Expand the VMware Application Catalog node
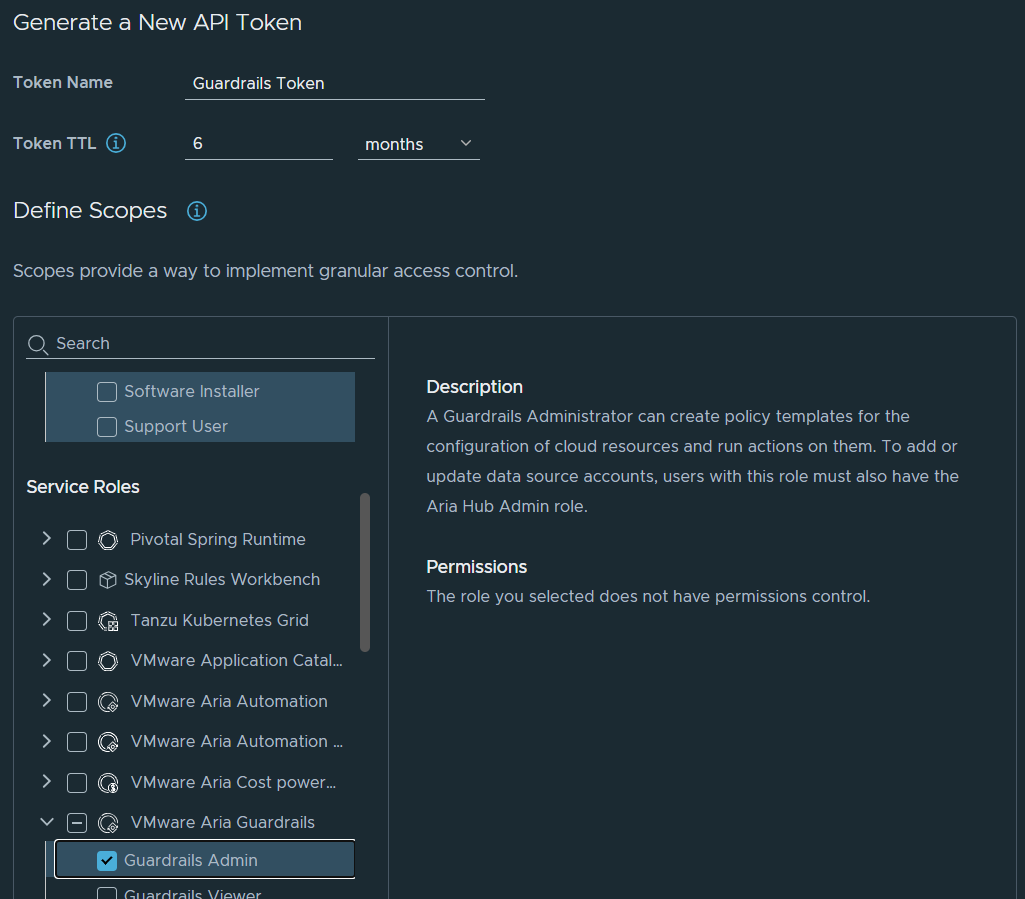Image resolution: width=1025 pixels, height=899 pixels. [46, 660]
